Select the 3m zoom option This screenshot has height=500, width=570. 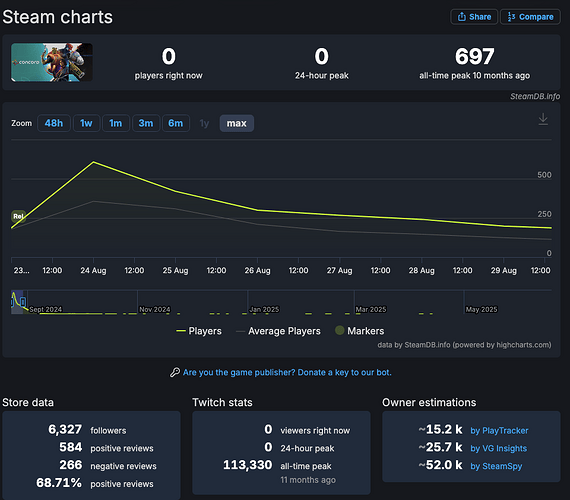(x=146, y=123)
